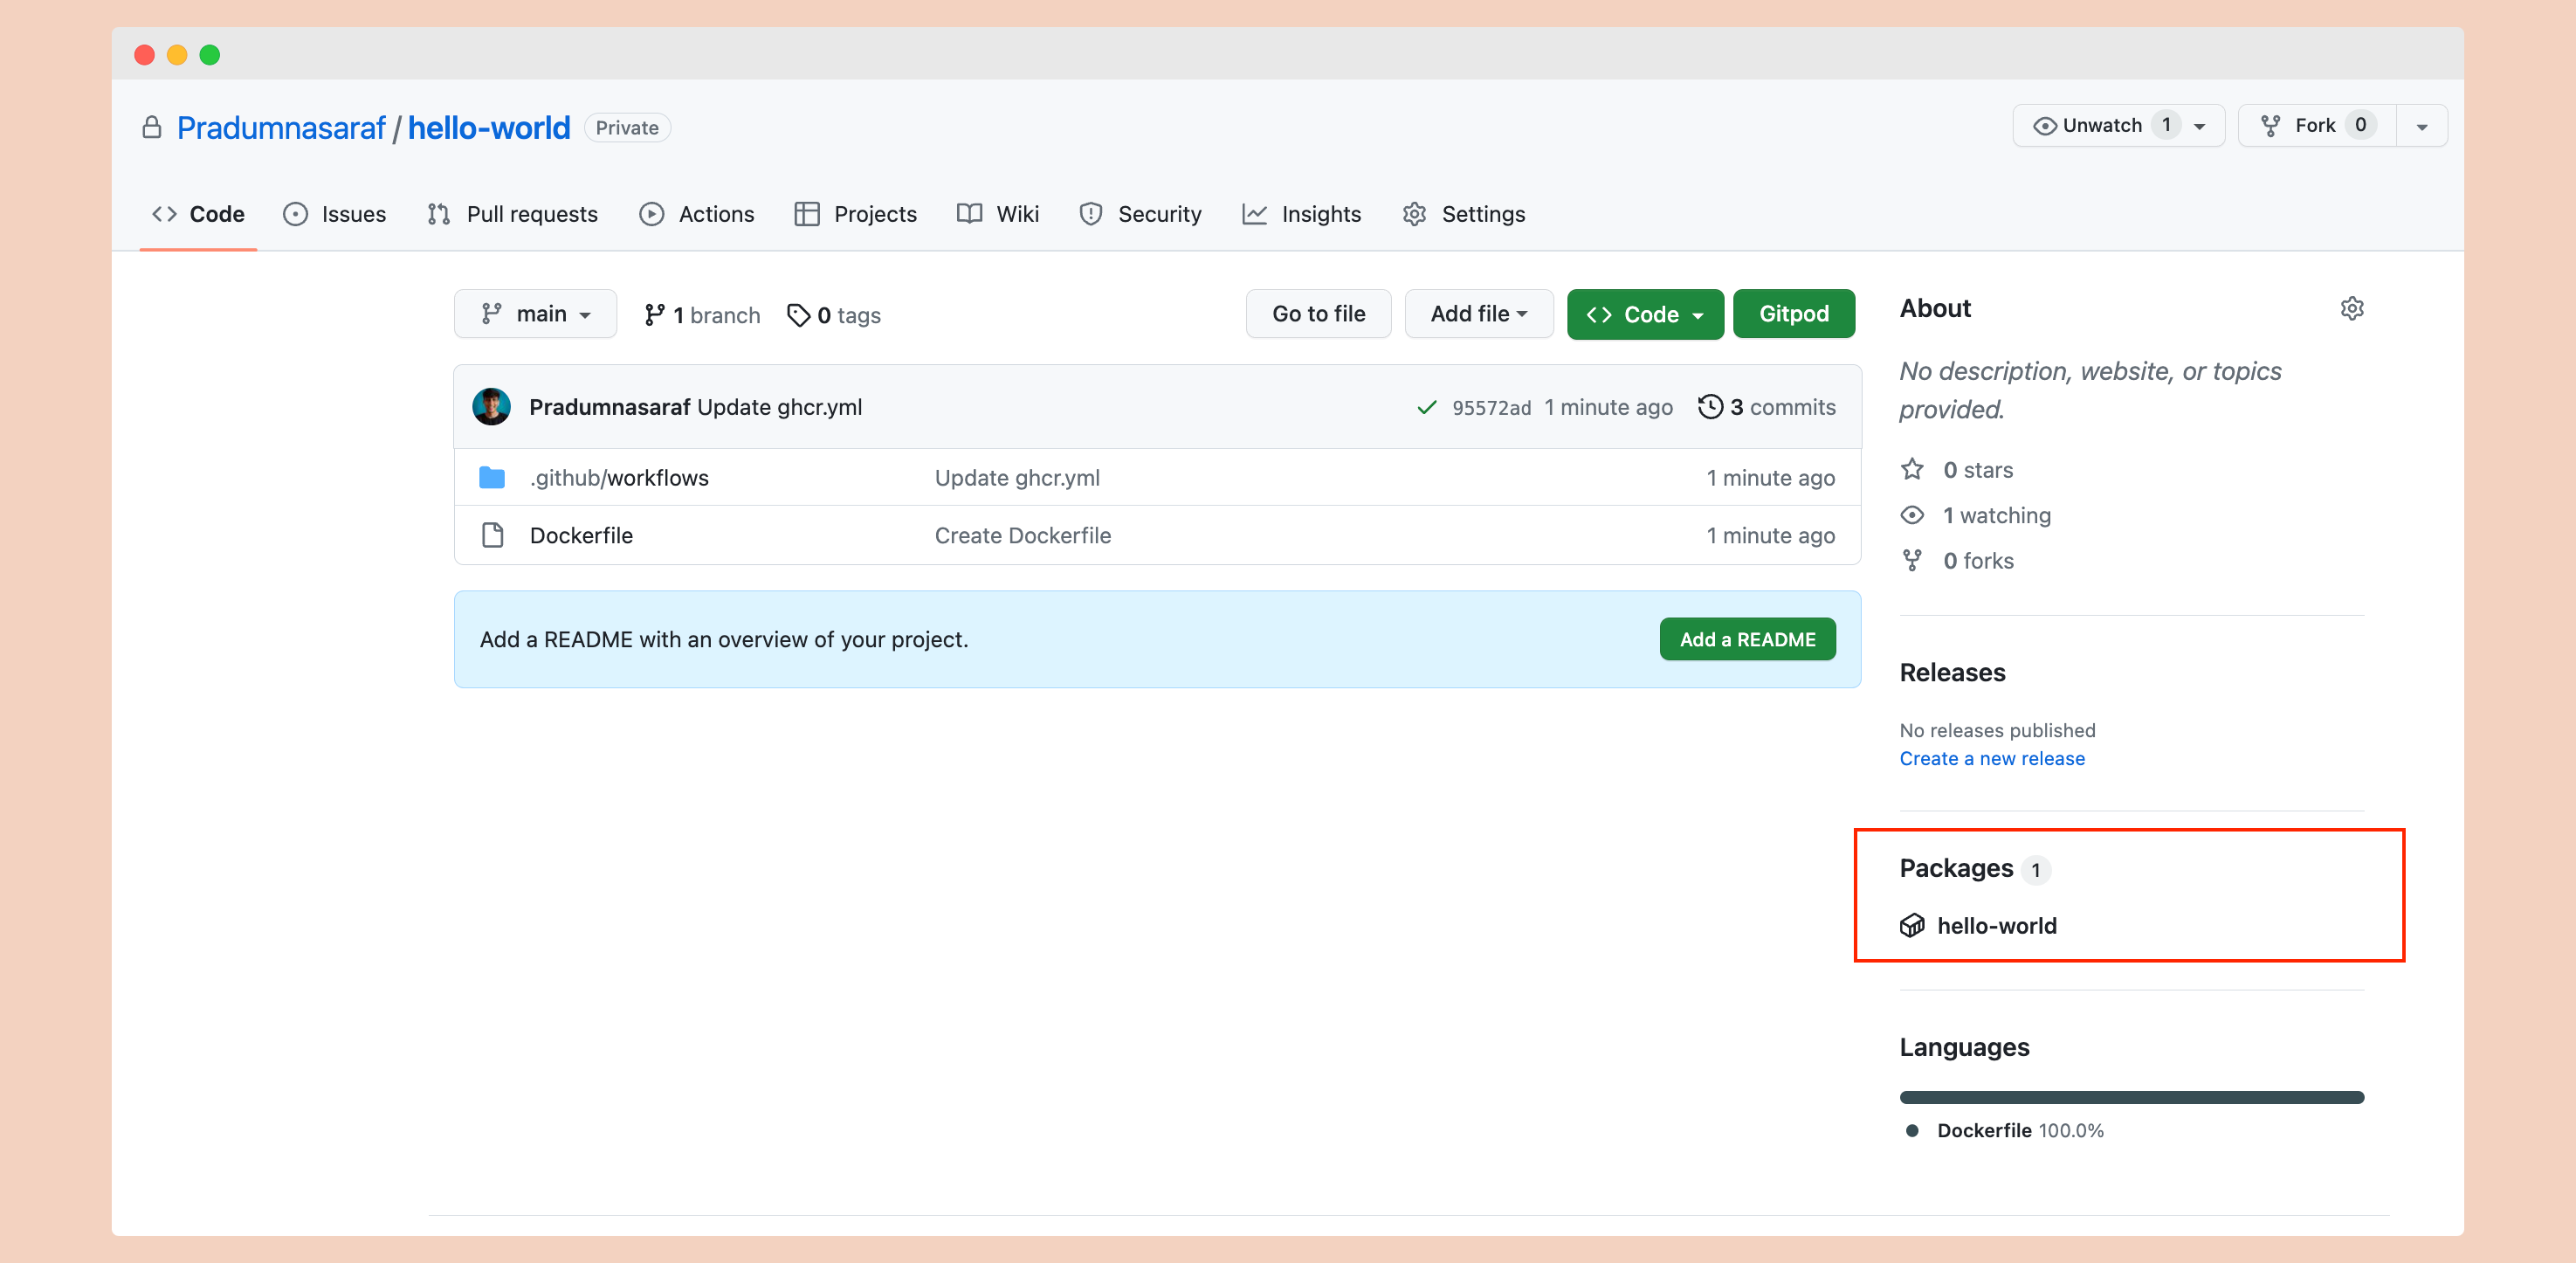Click the commit history clock icon
This screenshot has height=1263, width=2576.
coord(1710,407)
